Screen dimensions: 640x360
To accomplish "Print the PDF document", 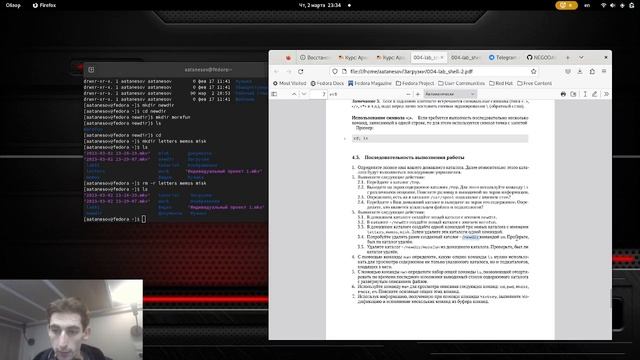I will 563,94.
